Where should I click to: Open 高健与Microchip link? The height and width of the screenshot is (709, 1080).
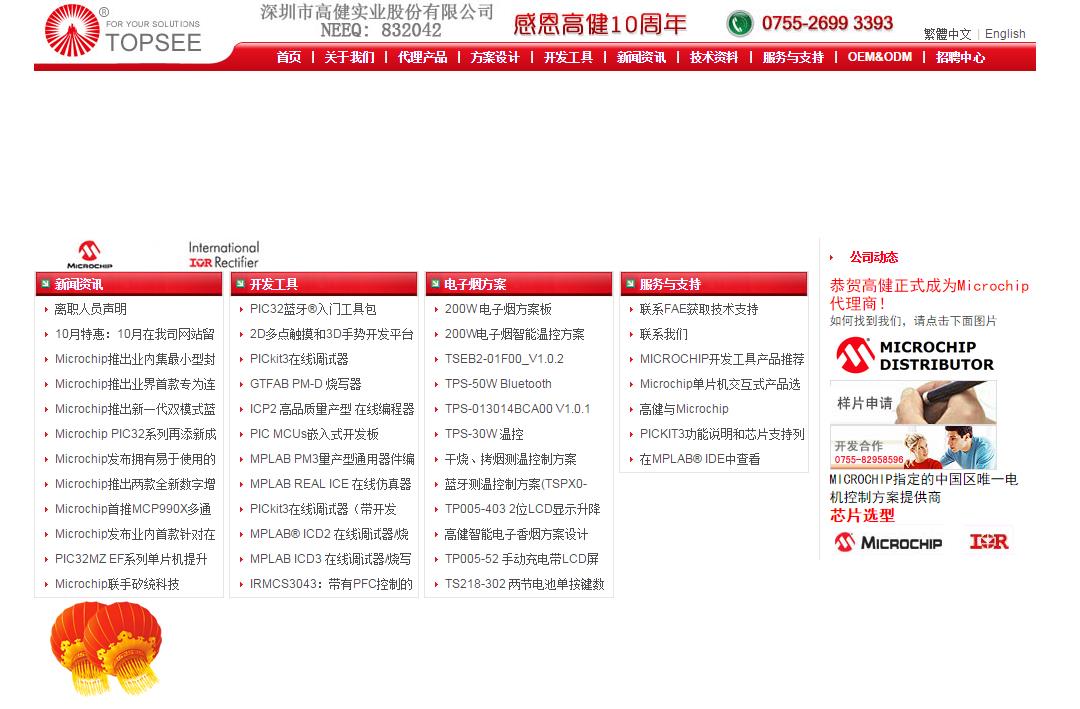point(684,409)
